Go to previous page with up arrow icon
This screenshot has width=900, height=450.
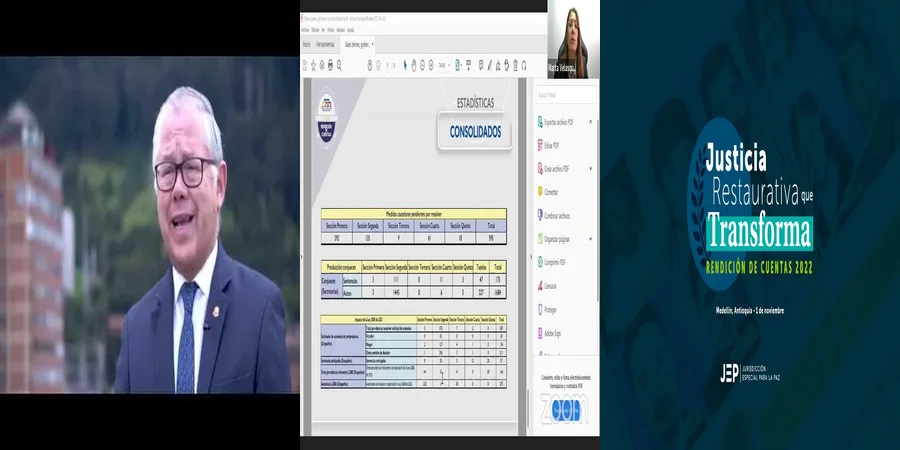click(x=370, y=65)
